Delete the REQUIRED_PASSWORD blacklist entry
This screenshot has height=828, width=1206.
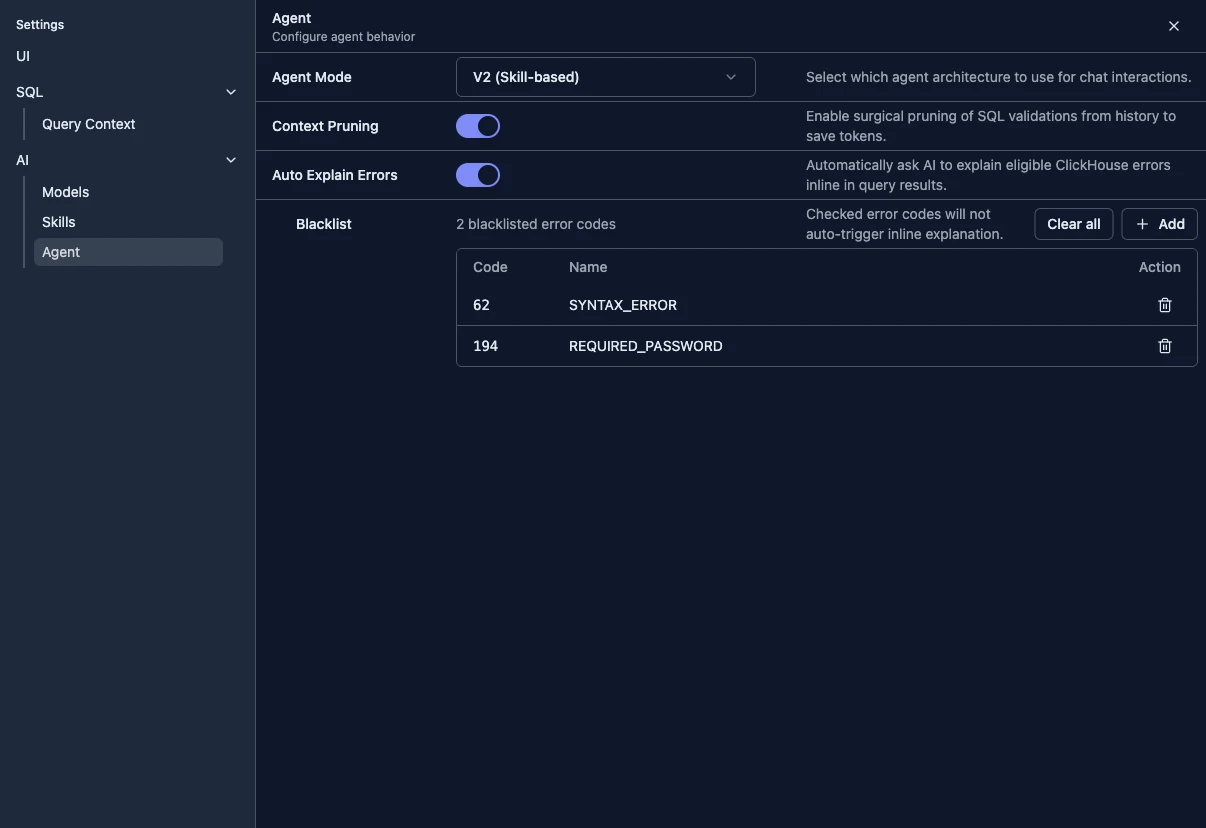[1163, 344]
